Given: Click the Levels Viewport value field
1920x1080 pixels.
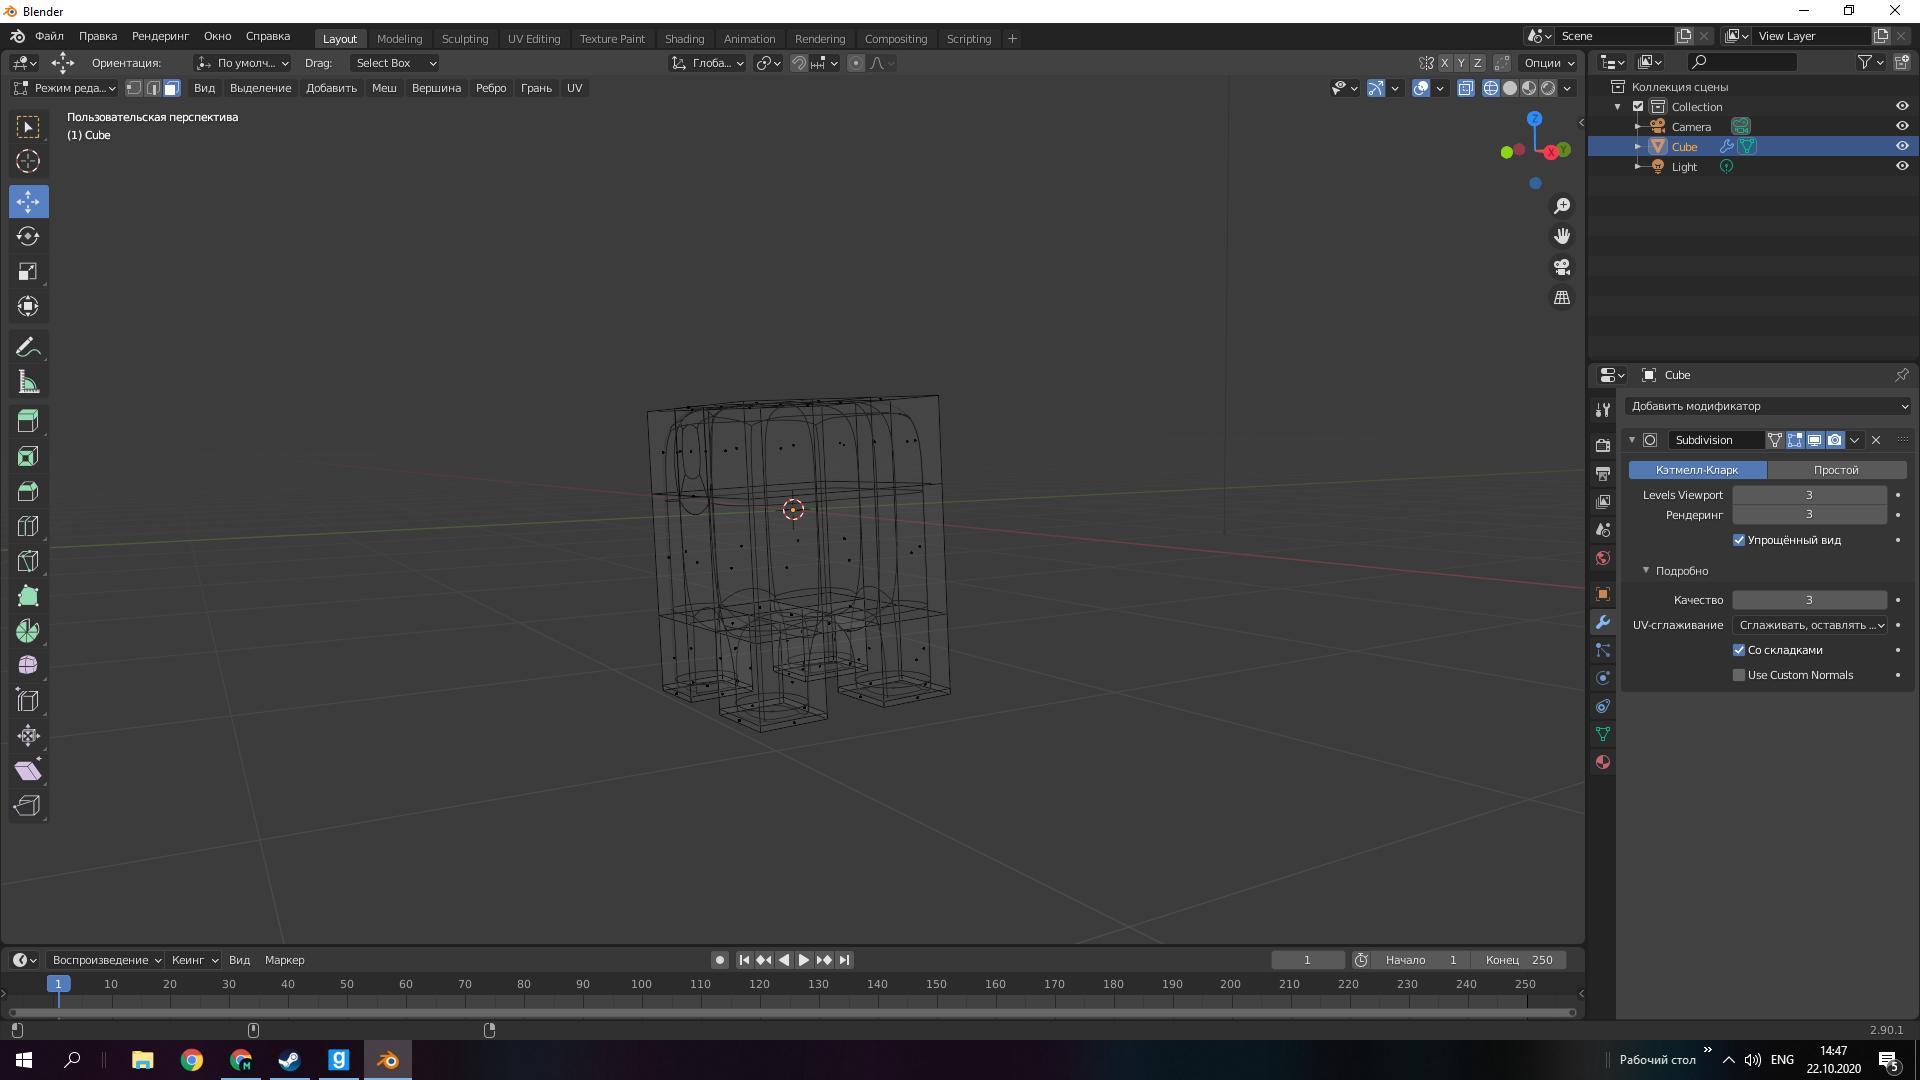Looking at the screenshot, I should click(1809, 495).
